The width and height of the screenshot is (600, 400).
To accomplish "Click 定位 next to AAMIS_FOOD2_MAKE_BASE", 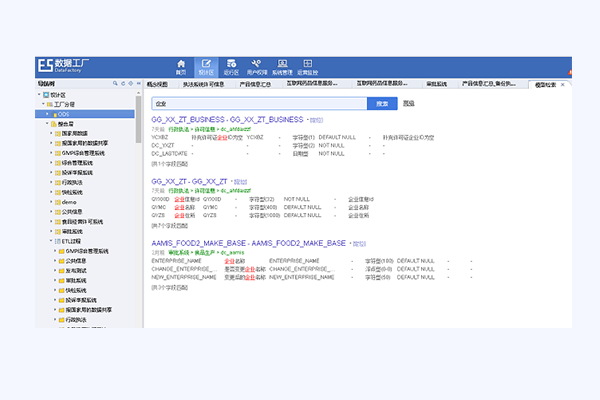I will point(359,244).
